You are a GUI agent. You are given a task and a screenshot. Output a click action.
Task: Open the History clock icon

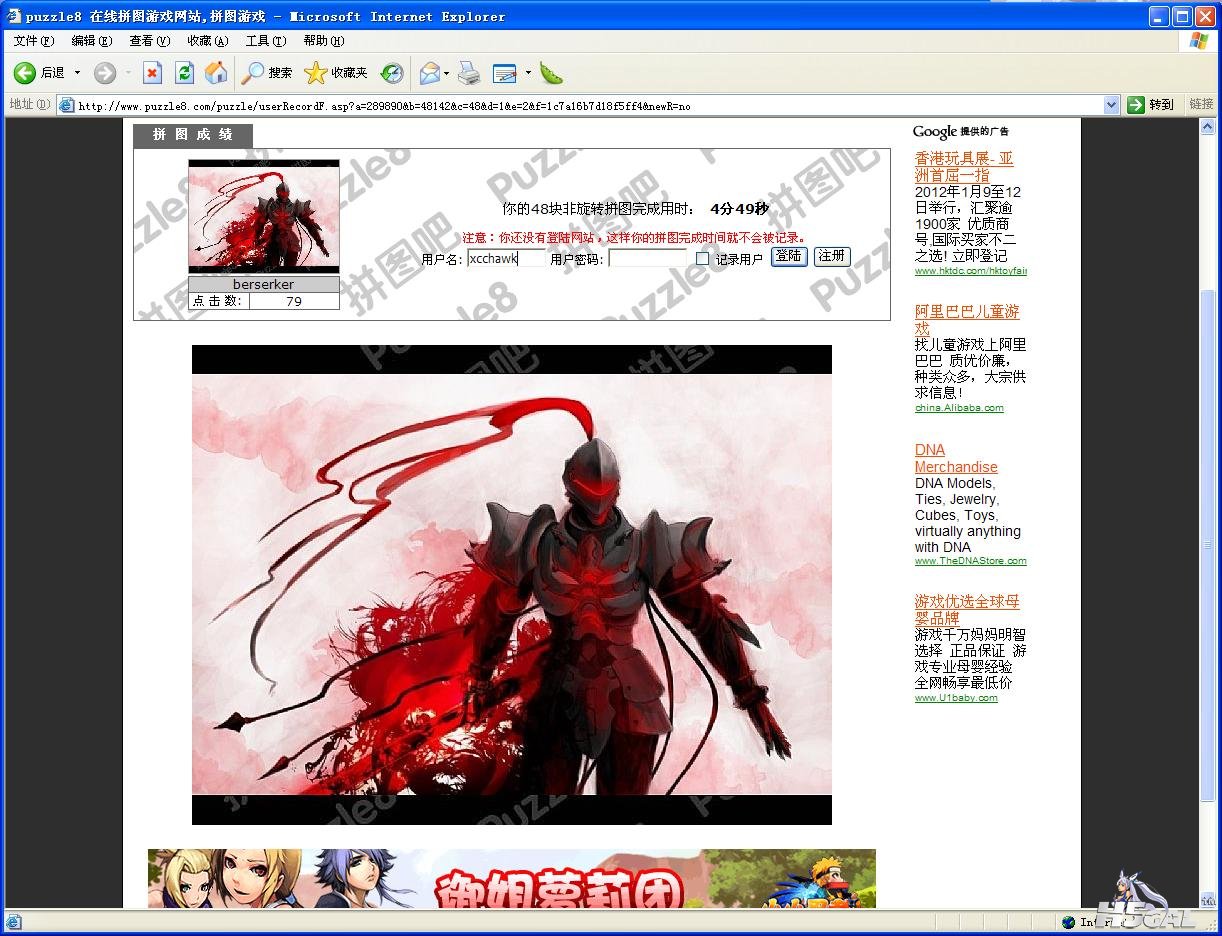pyautogui.click(x=393, y=73)
